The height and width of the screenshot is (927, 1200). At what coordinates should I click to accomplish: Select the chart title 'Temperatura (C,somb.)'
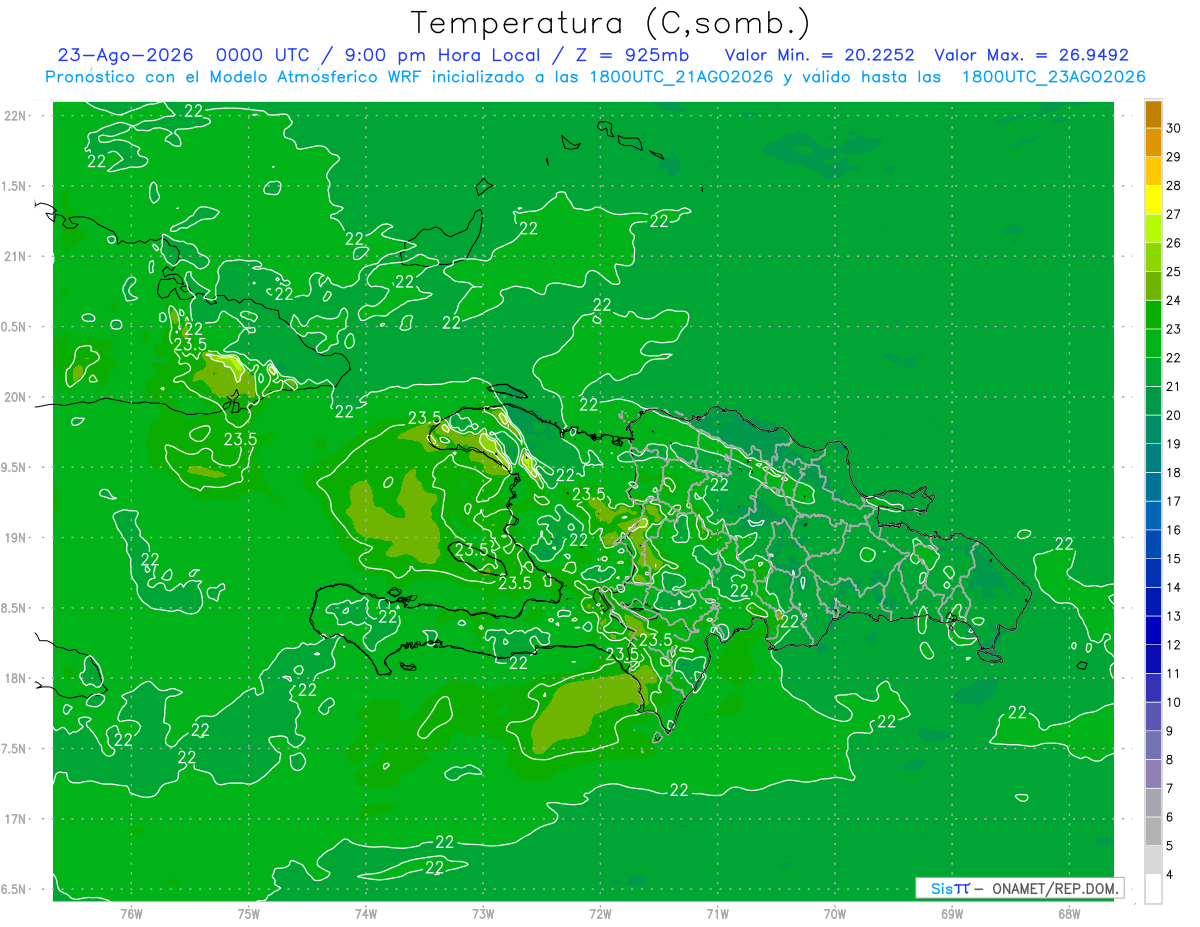tap(611, 23)
